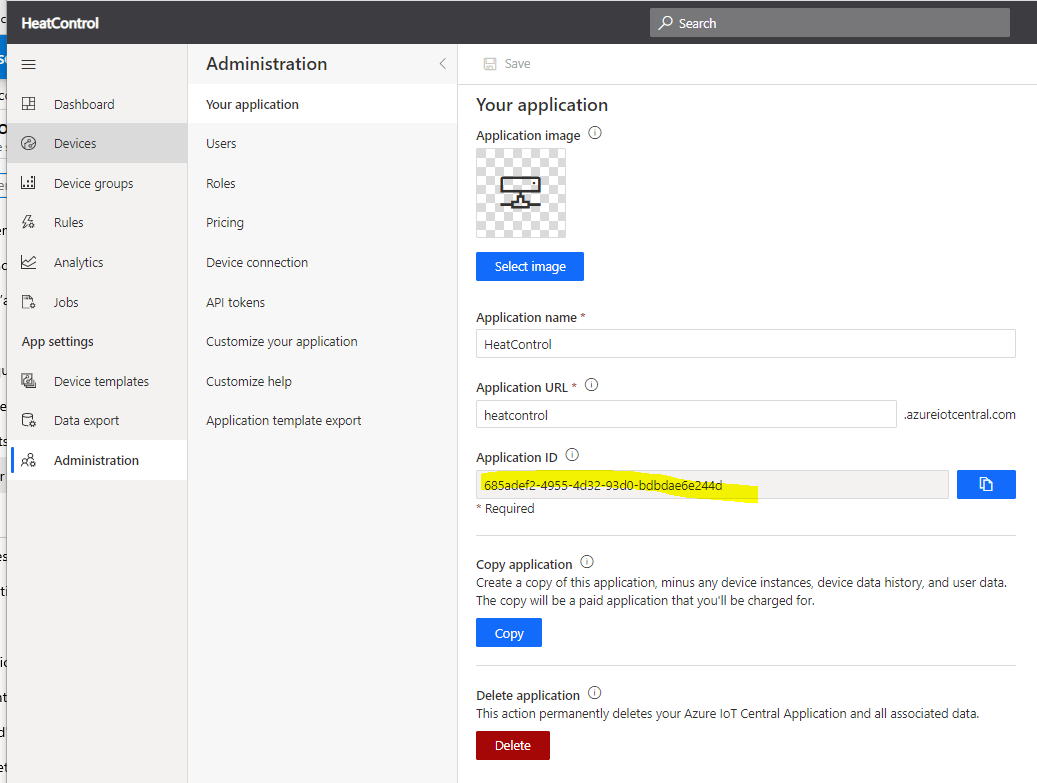Open the Rules section
Image resolution: width=1037 pixels, height=783 pixels.
pyautogui.click(x=97, y=222)
